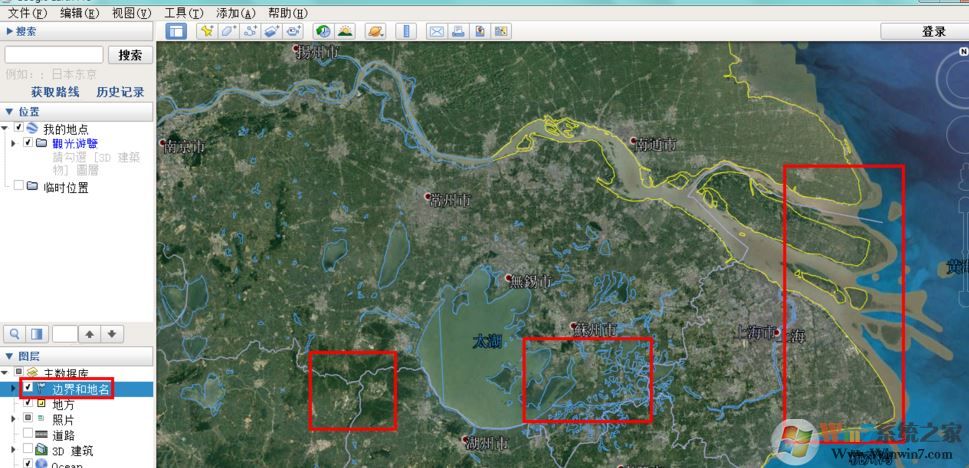Image resolution: width=969 pixels, height=468 pixels.
Task: Toggle the sidebar panel button
Action: [176, 31]
